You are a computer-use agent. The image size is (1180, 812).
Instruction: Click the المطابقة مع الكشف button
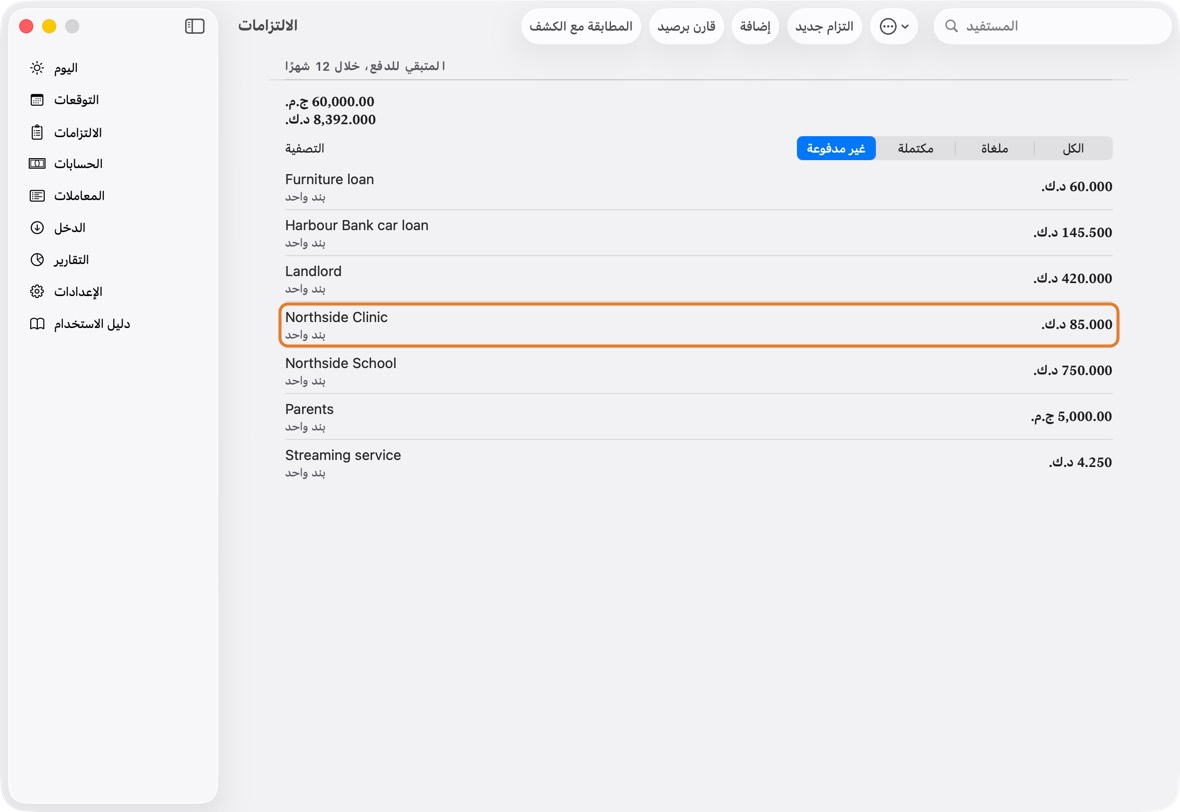tap(581, 26)
